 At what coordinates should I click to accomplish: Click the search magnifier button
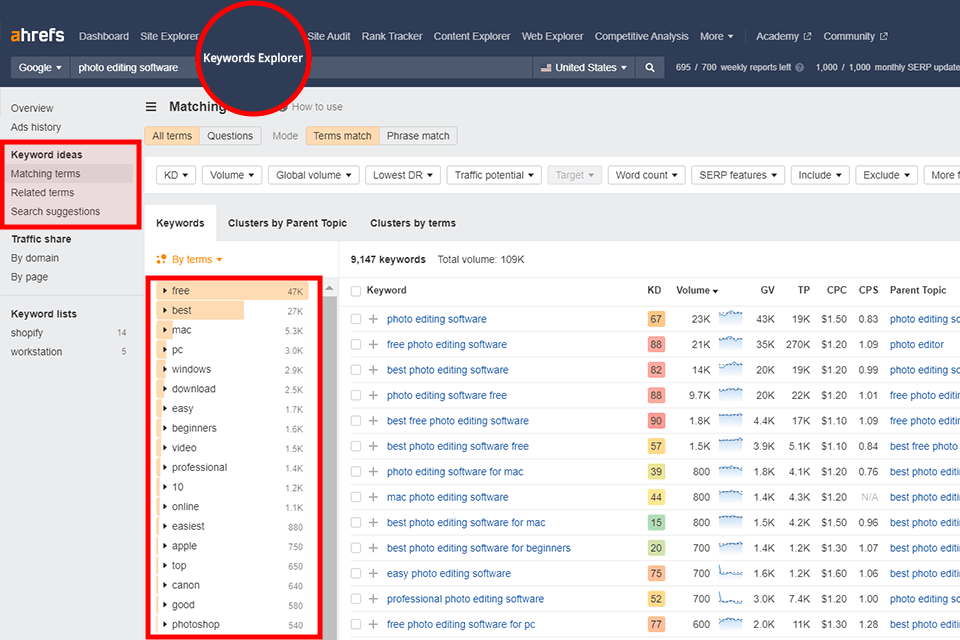pyautogui.click(x=650, y=68)
